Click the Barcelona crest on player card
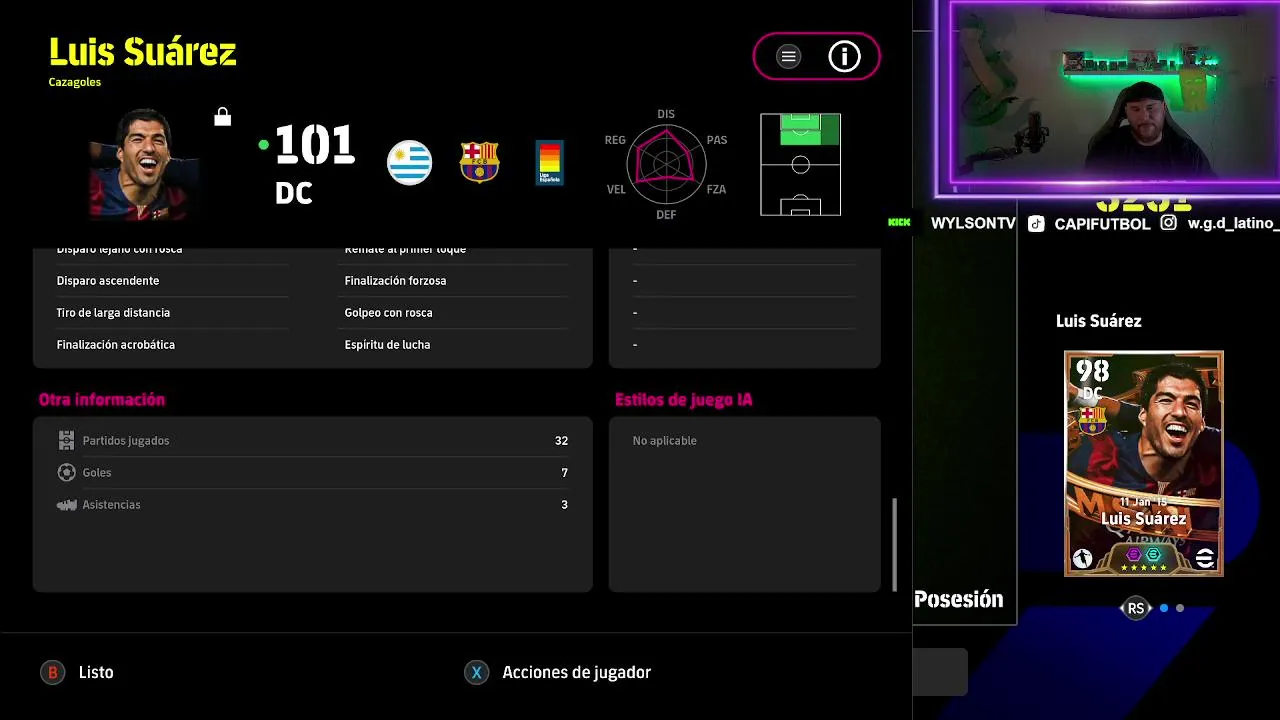 click(1091, 419)
